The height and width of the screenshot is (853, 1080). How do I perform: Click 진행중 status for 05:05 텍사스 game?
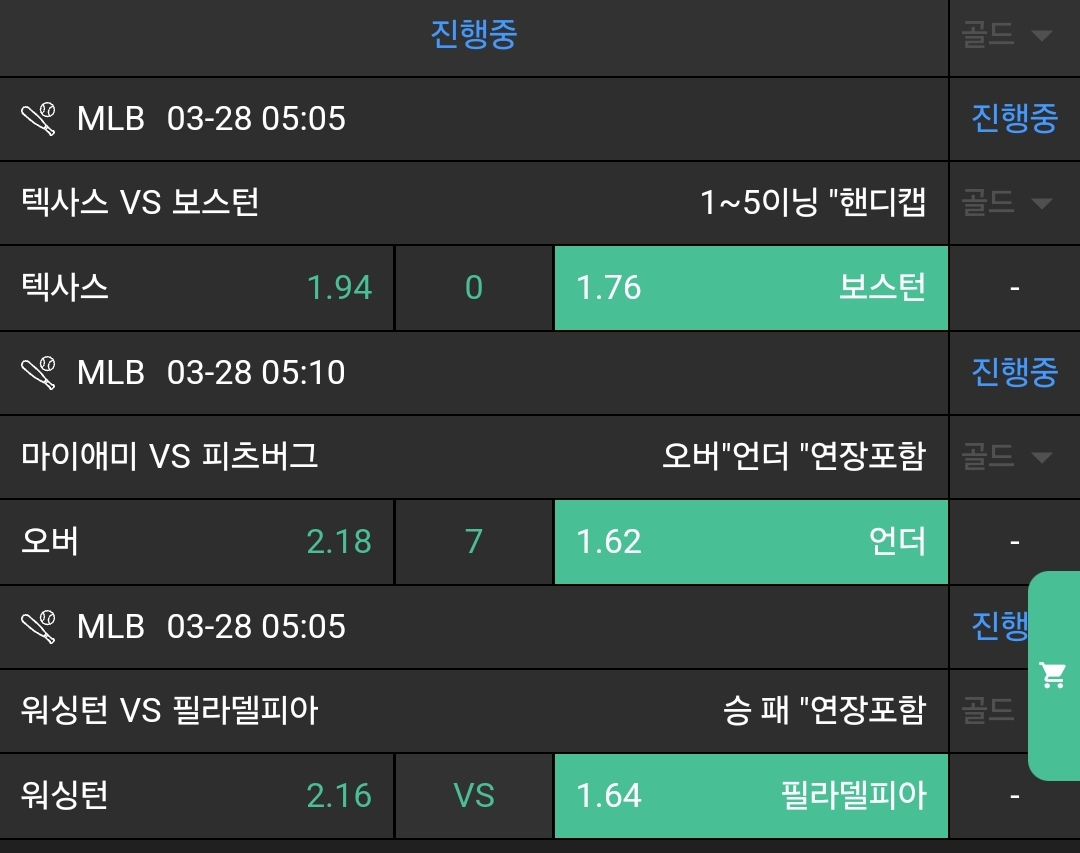(x=1014, y=119)
